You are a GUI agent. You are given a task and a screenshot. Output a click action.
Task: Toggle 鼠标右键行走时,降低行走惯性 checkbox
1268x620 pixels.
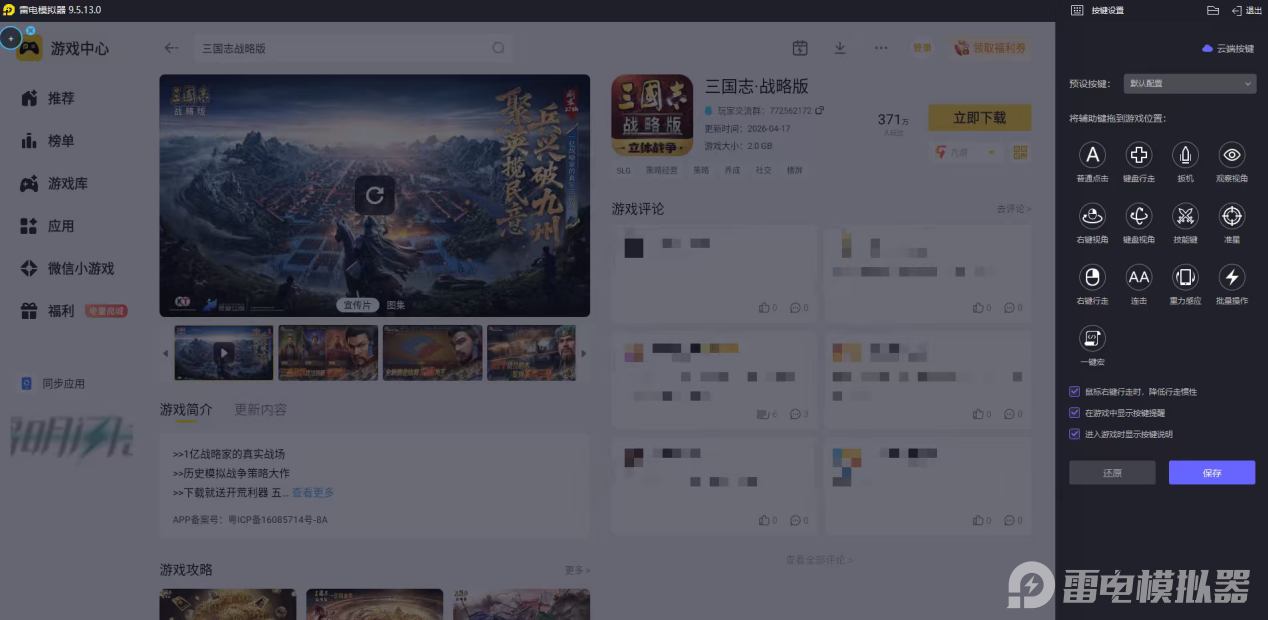[x=1074, y=391]
